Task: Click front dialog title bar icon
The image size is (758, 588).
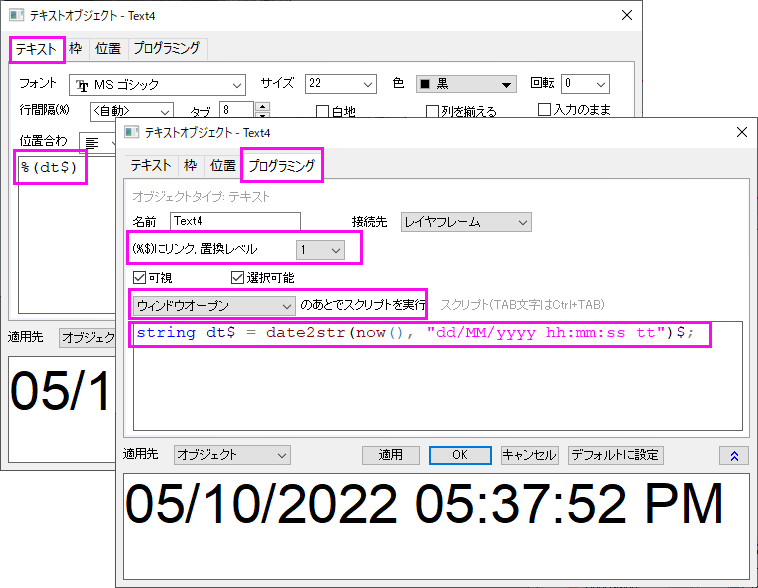Action: point(131,132)
